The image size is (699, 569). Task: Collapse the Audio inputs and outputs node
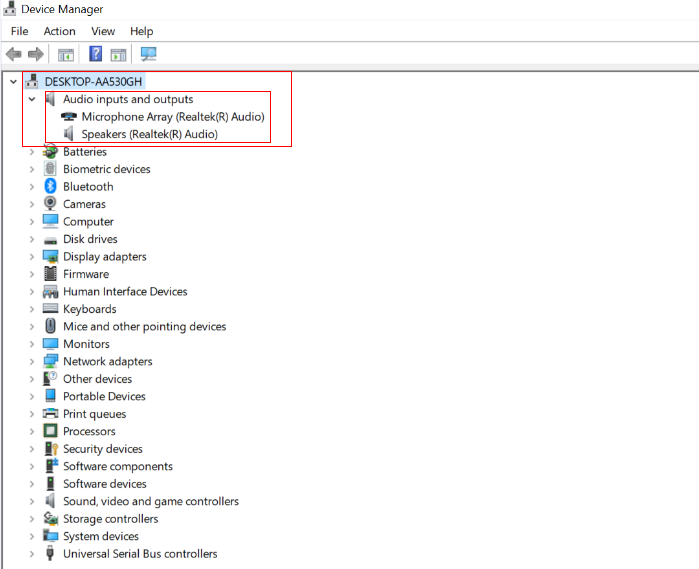point(32,100)
